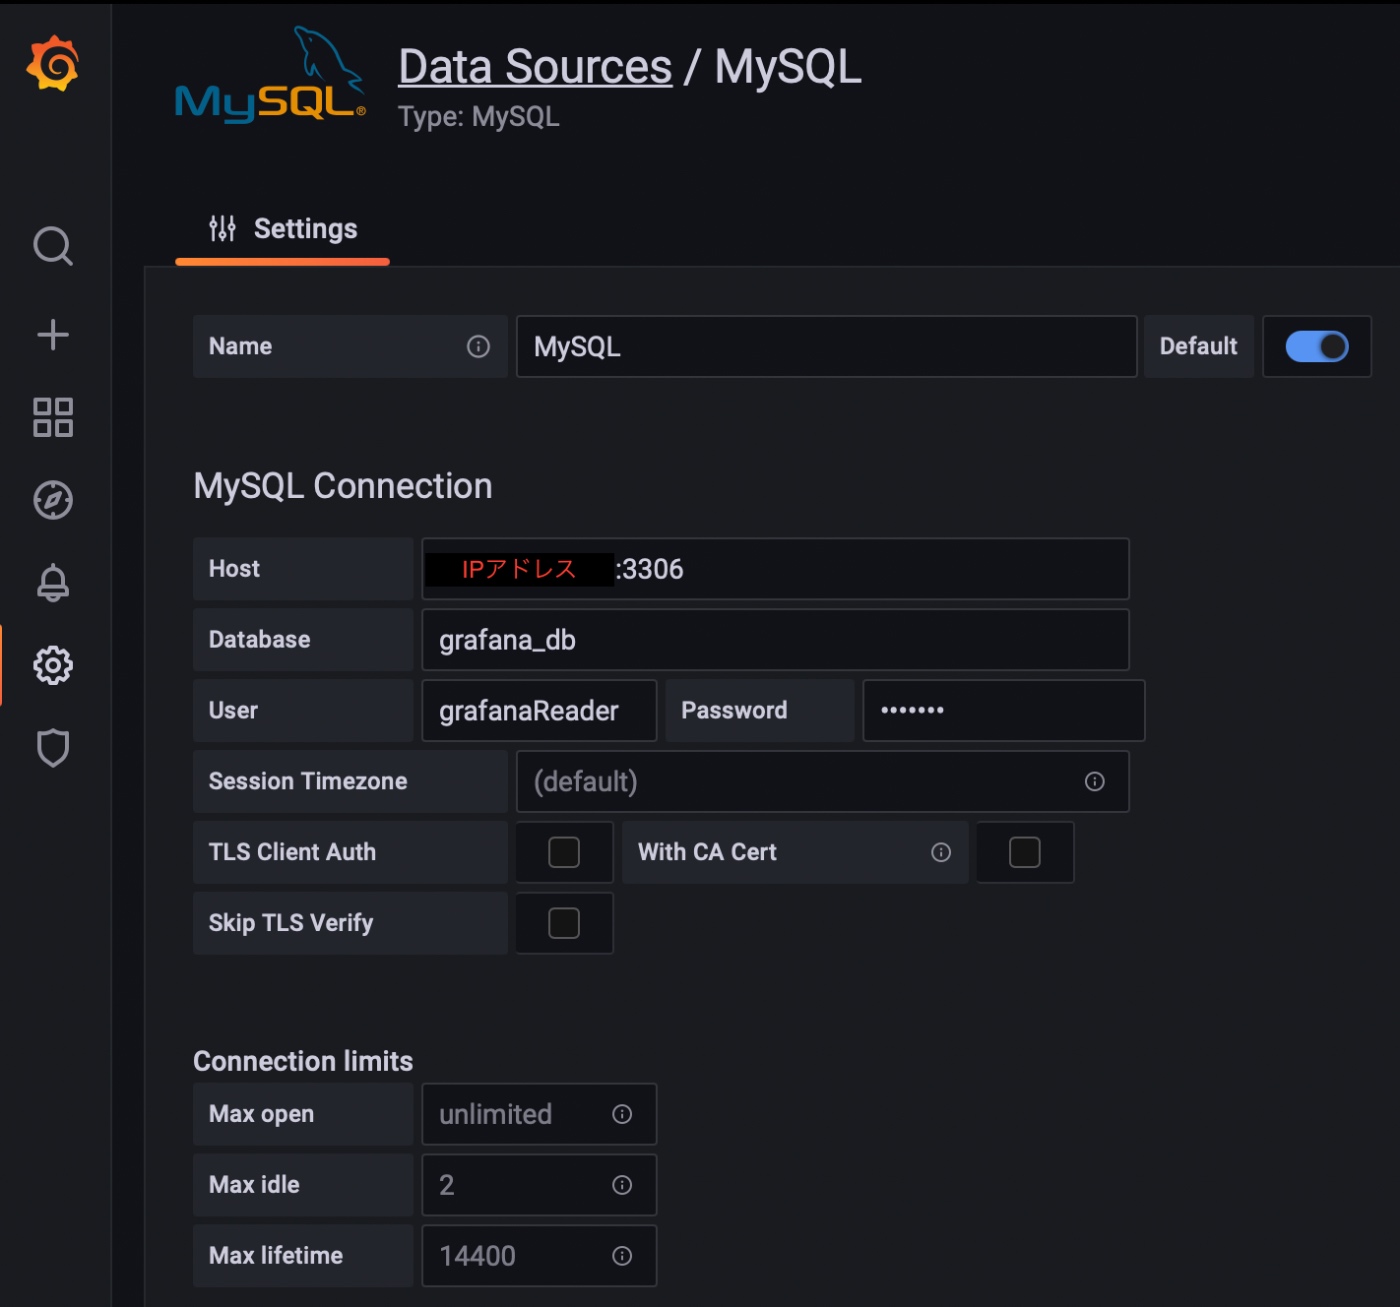Click the Max idle info icon
1400x1307 pixels.
point(622,1185)
